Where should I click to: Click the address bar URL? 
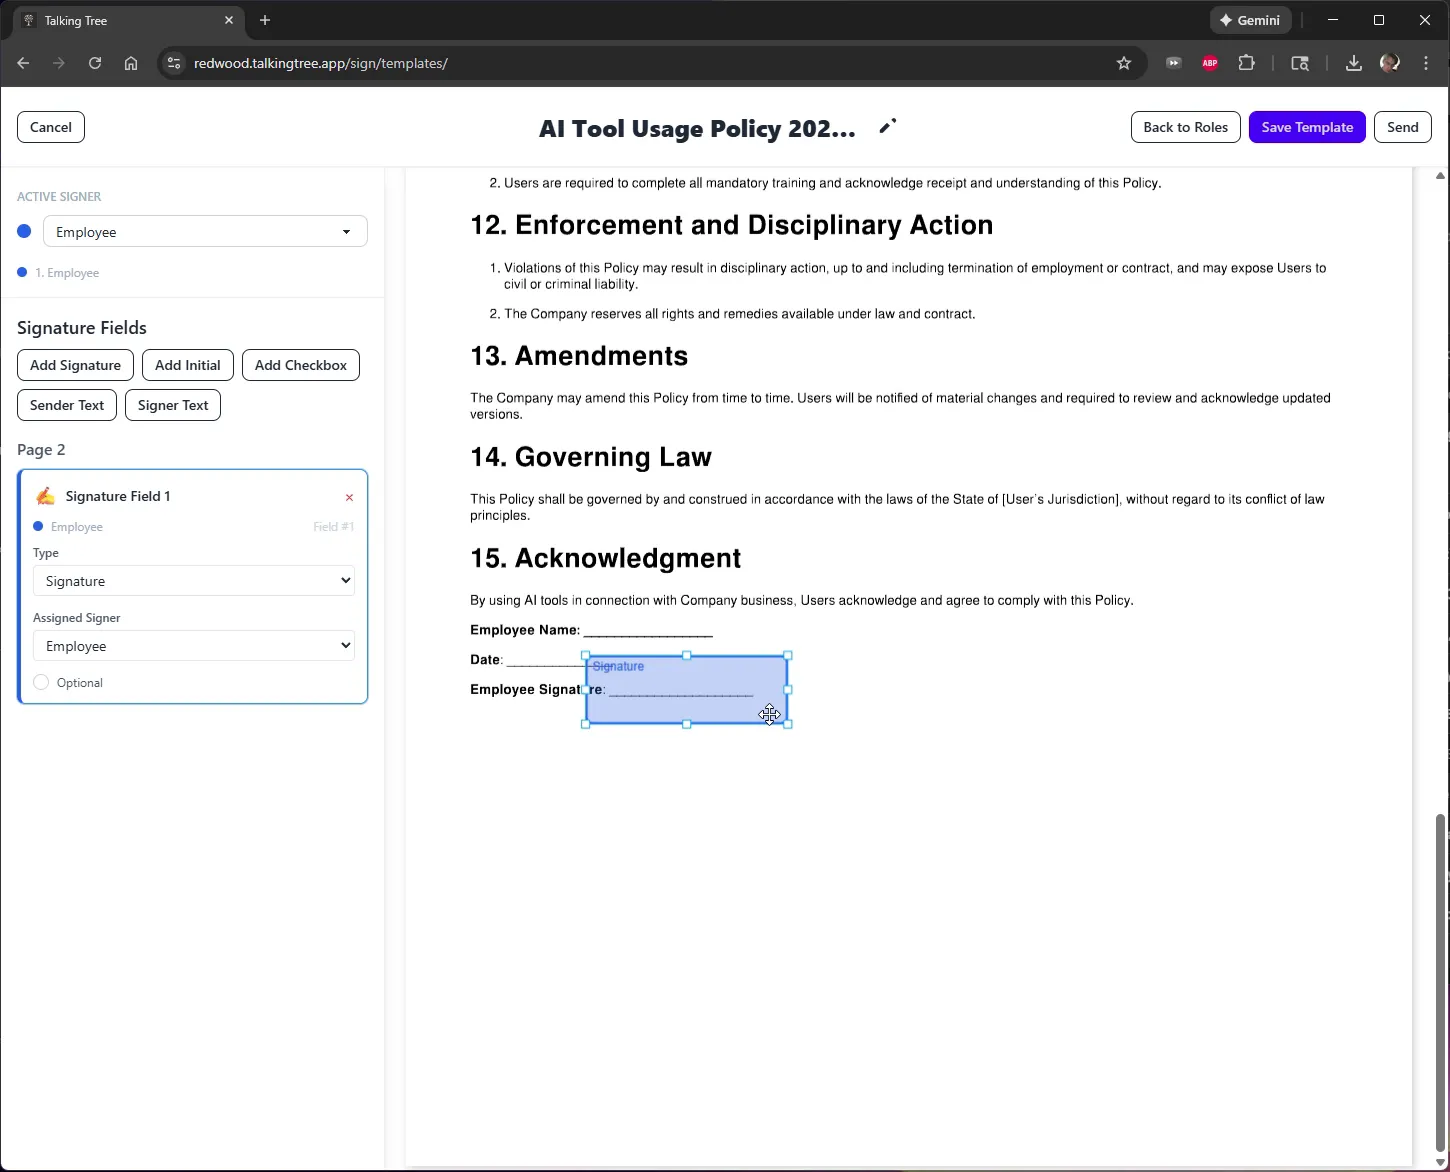point(321,63)
